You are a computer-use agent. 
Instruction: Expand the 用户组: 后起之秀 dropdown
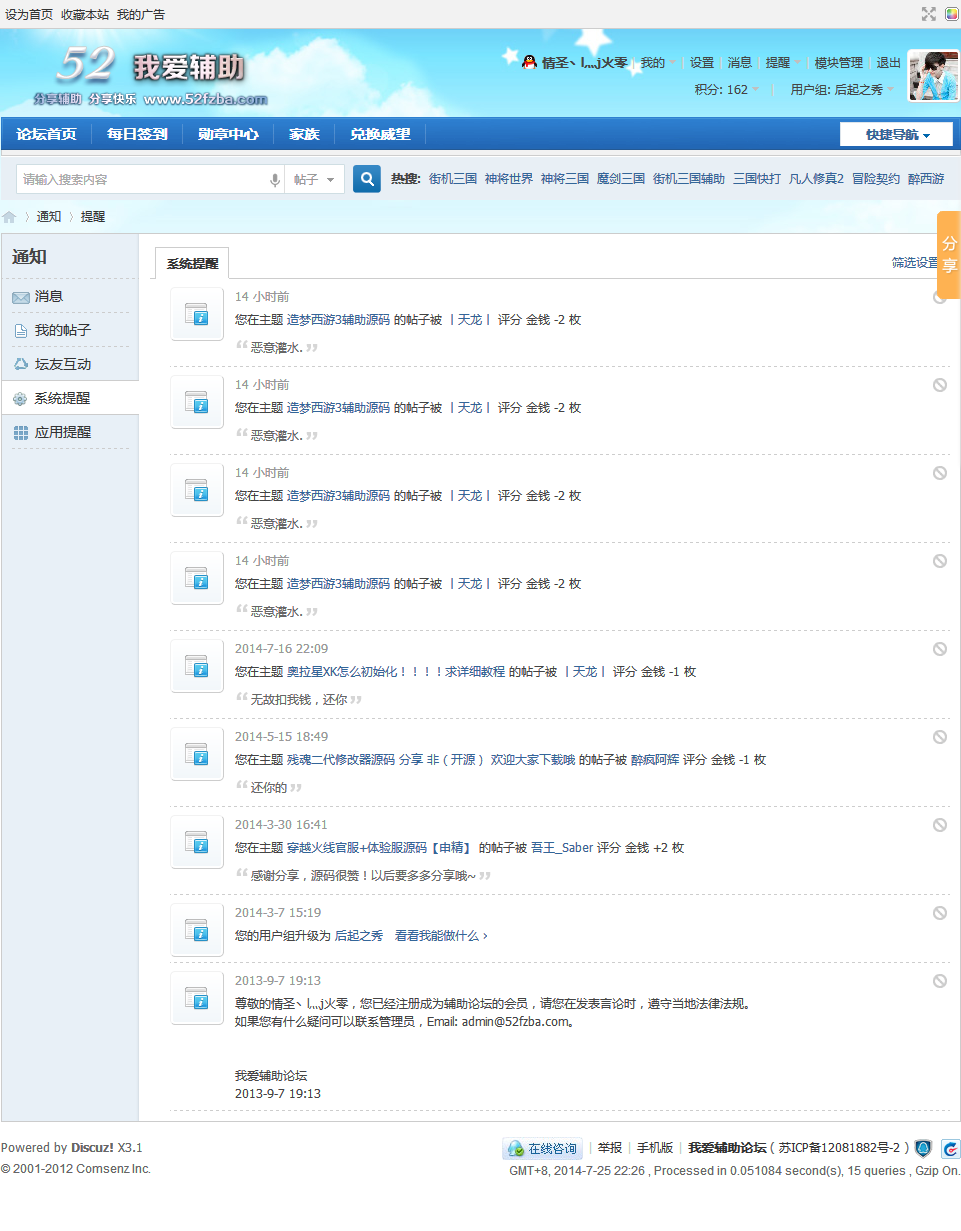point(842,89)
